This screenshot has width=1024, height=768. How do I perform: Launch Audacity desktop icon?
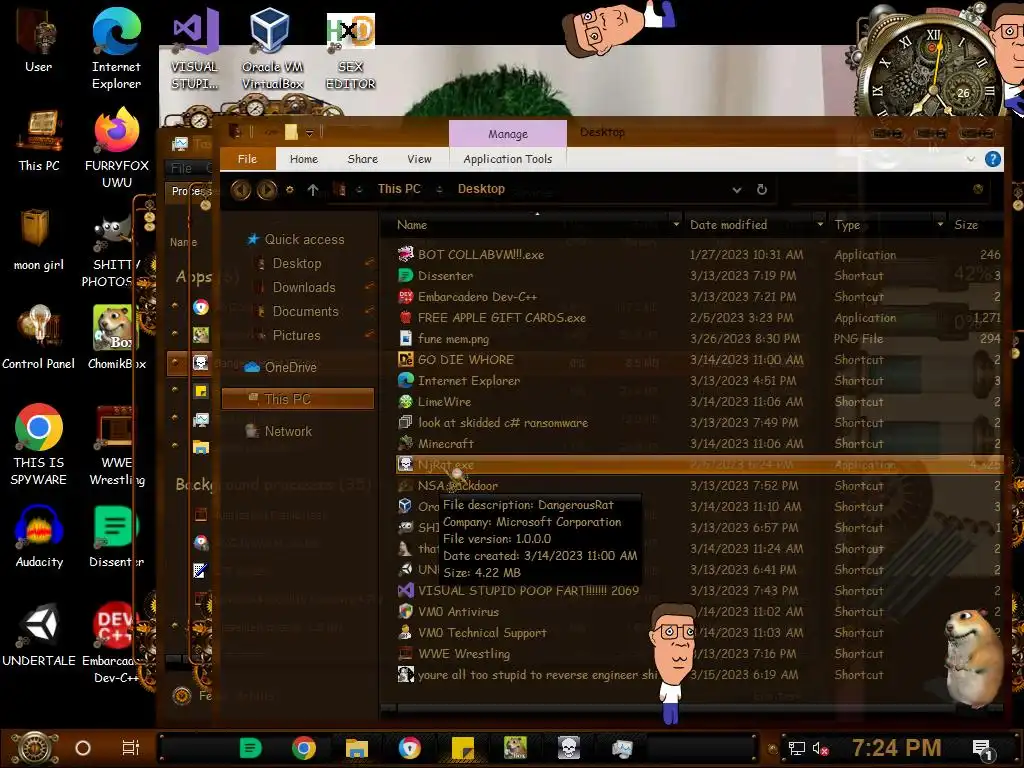[x=39, y=536]
